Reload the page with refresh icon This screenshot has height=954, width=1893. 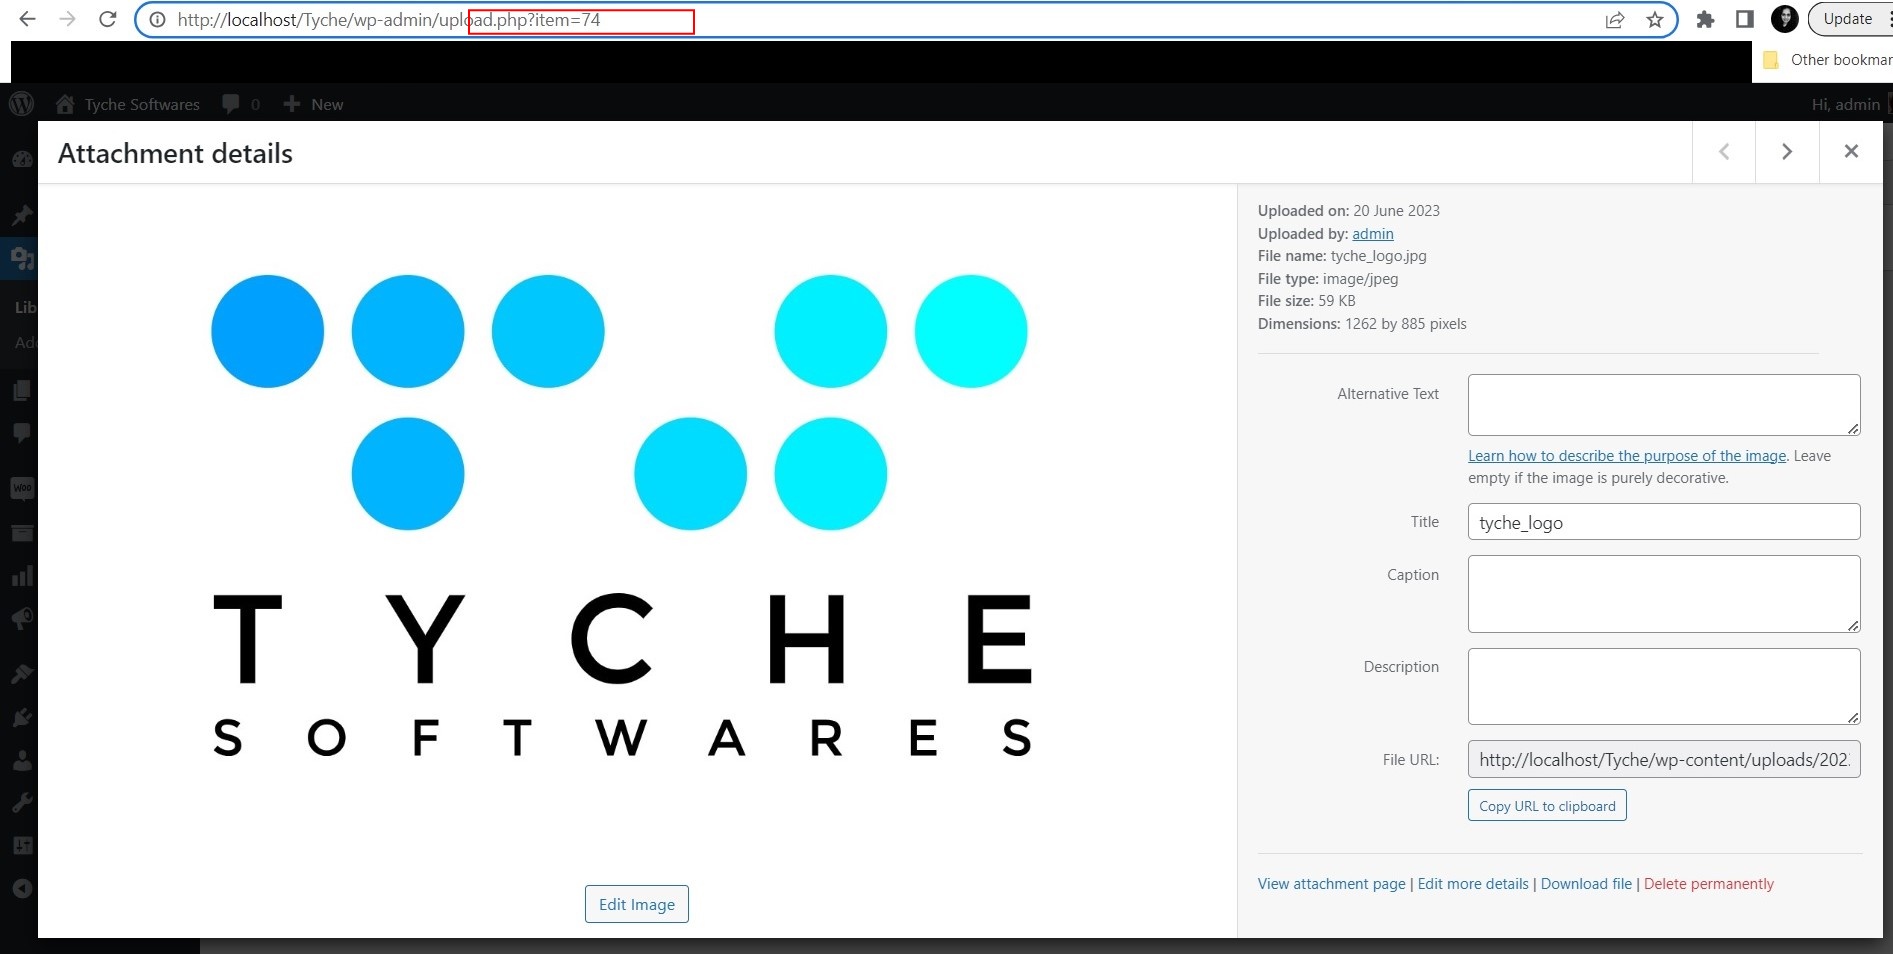click(x=108, y=19)
